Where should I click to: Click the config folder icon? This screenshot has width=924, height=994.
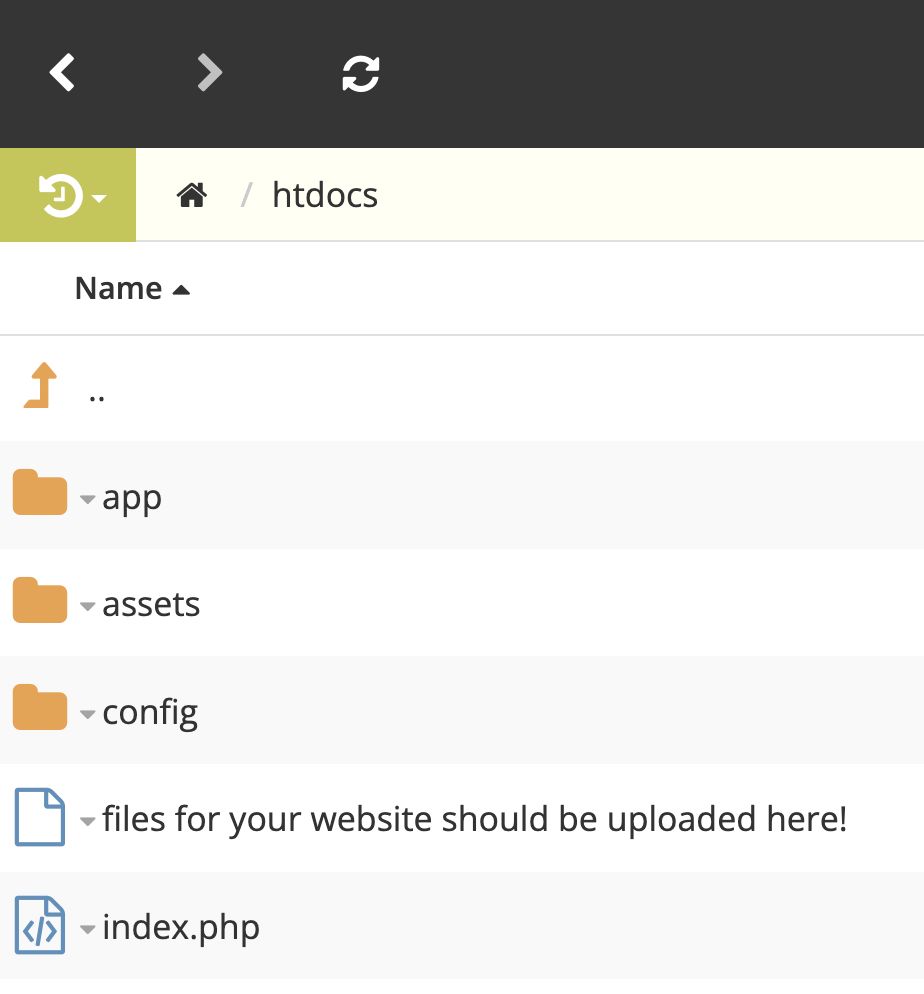(x=39, y=710)
